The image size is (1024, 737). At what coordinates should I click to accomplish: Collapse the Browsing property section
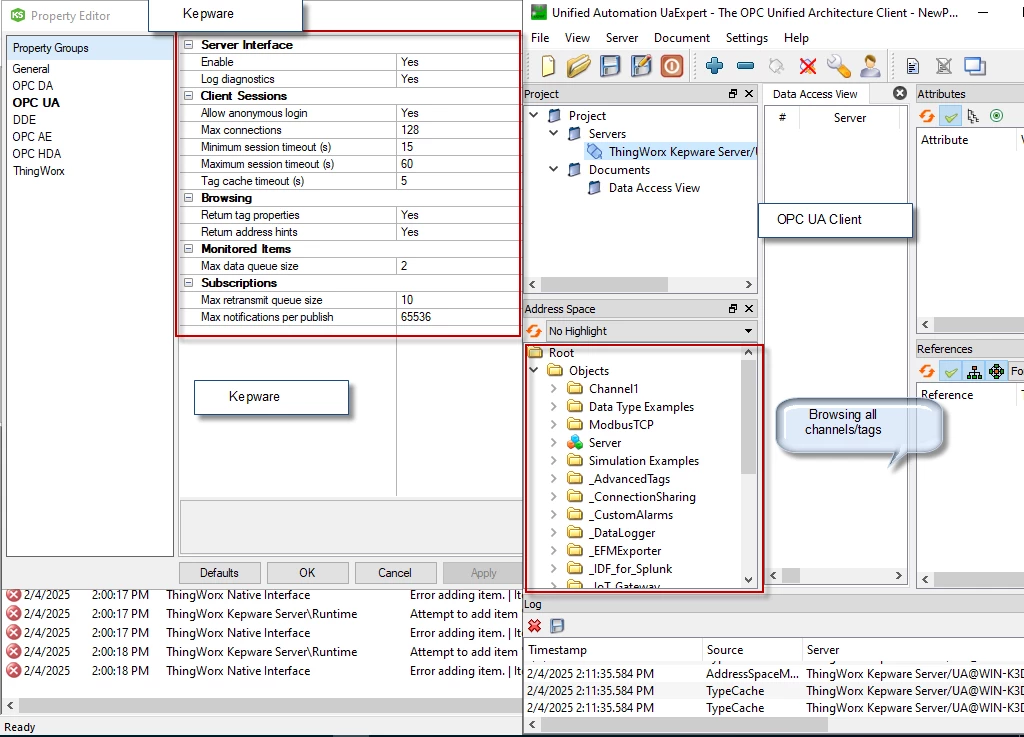click(x=189, y=198)
